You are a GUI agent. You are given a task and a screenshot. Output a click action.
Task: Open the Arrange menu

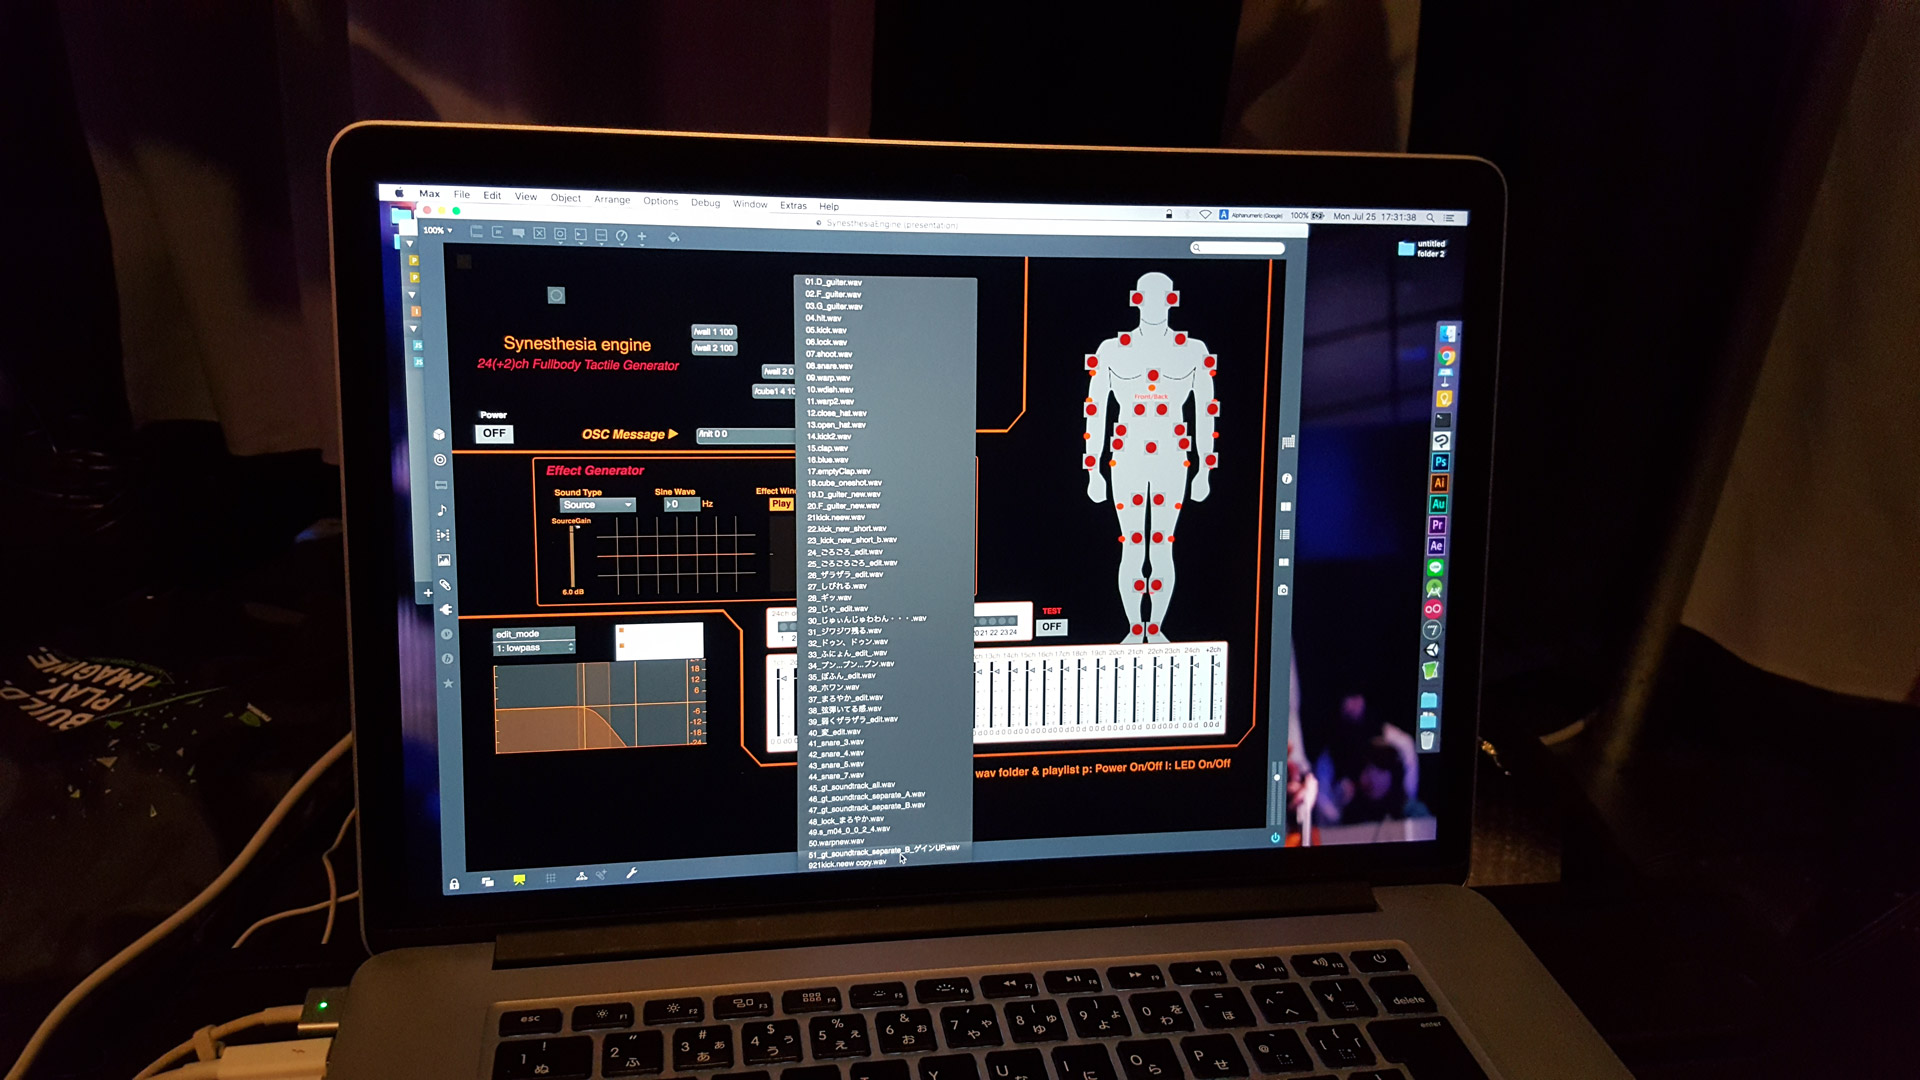612,199
